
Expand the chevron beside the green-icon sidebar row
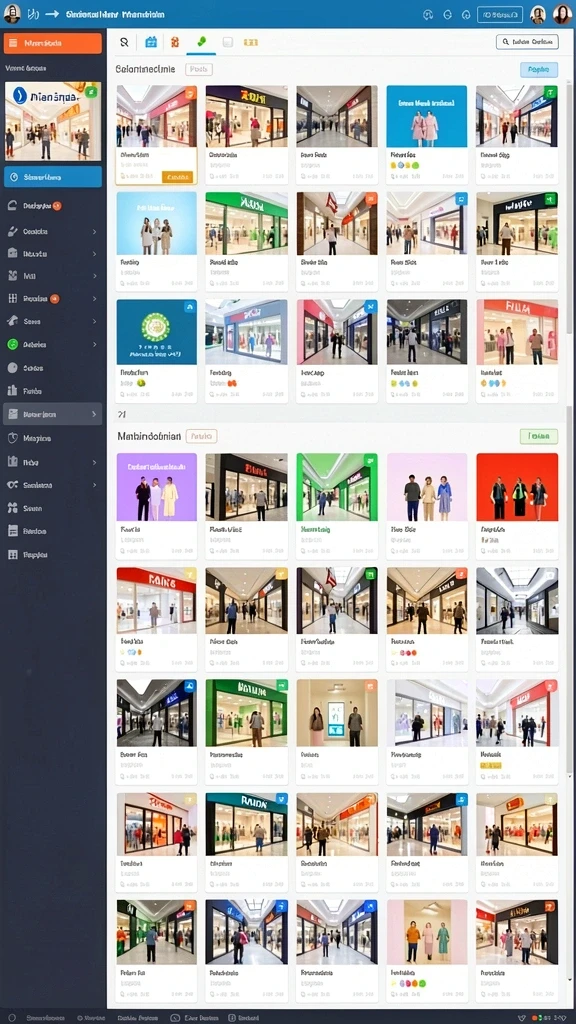94,344
